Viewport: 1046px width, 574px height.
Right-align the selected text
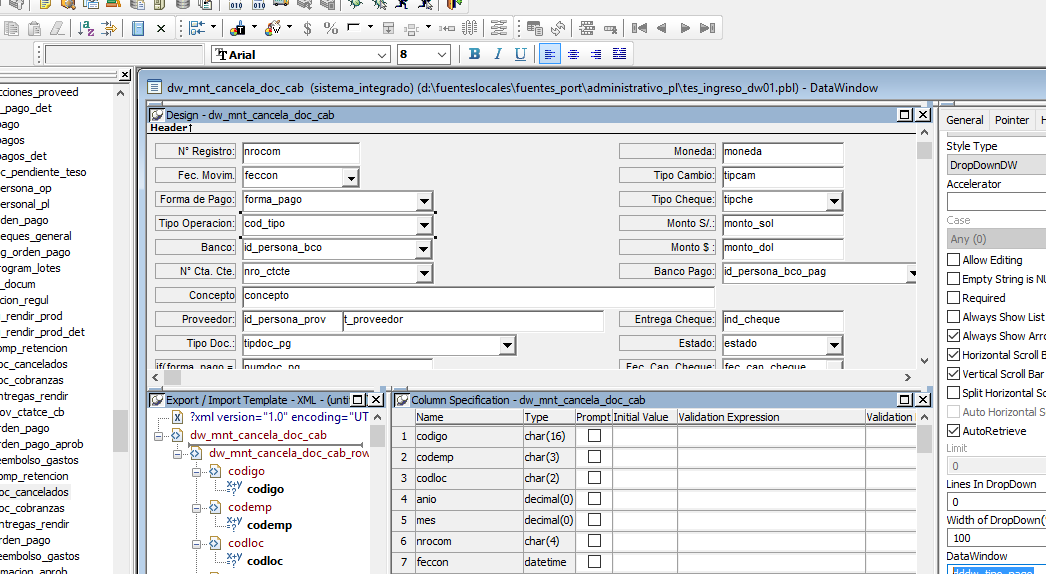click(596, 54)
